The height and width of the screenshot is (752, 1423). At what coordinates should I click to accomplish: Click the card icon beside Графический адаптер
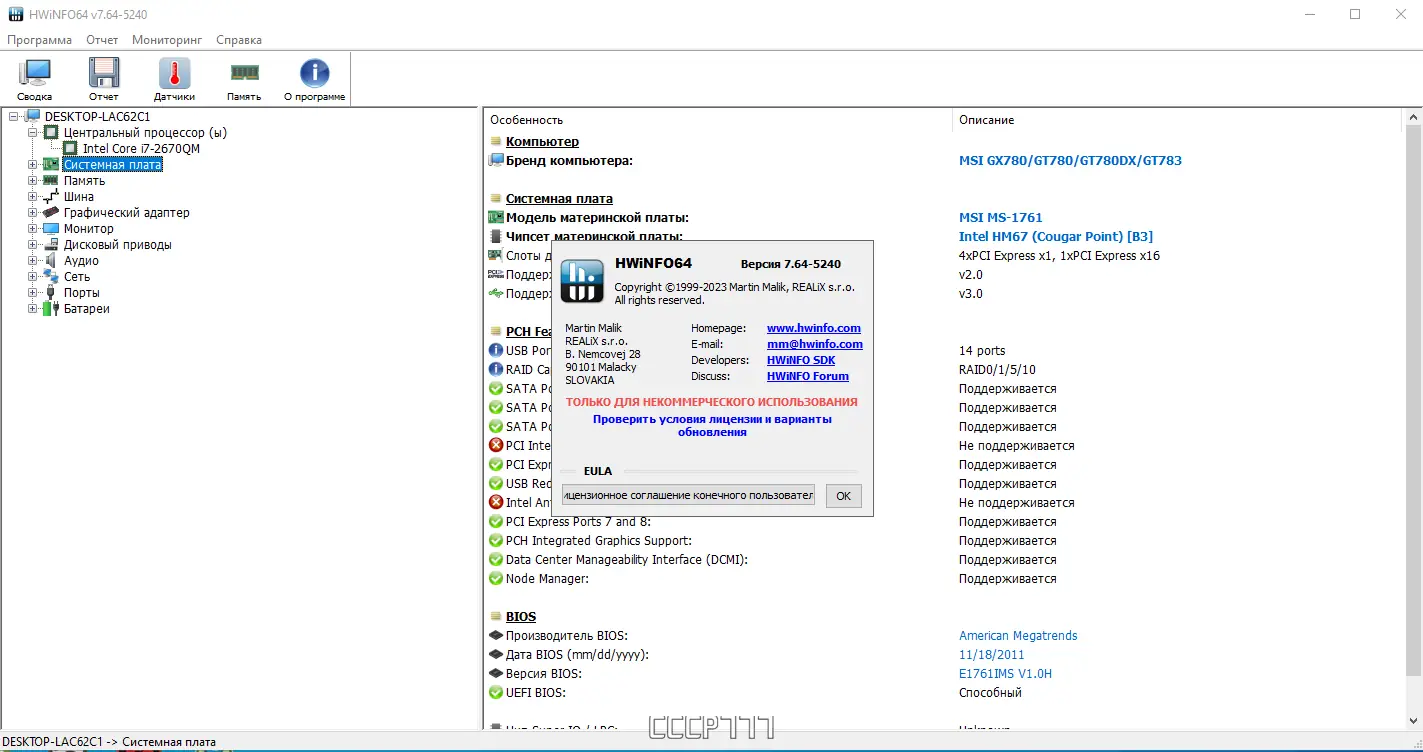pos(51,213)
